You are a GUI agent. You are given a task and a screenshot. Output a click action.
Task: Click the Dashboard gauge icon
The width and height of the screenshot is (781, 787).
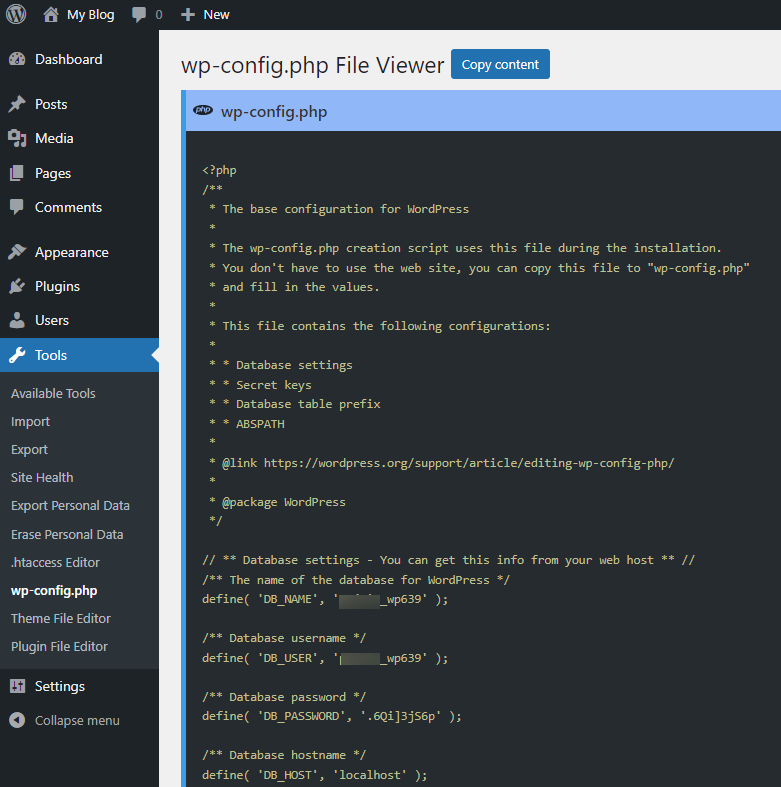[17, 59]
